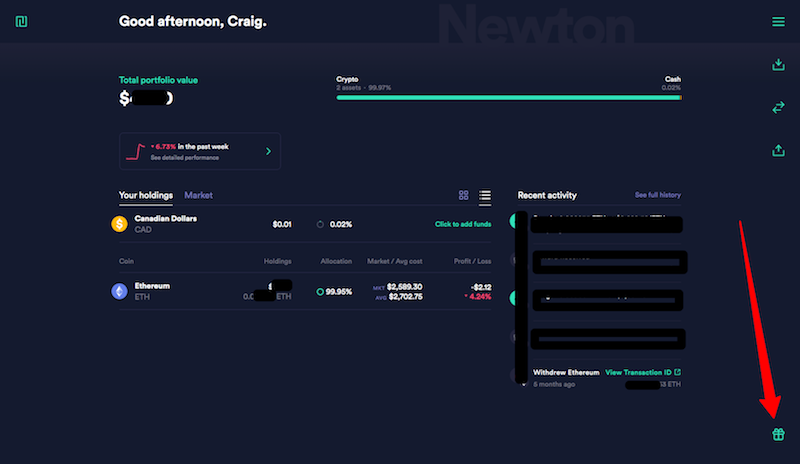Click the $0.01 CAD balance
The height and width of the screenshot is (464, 800).
tap(282, 224)
